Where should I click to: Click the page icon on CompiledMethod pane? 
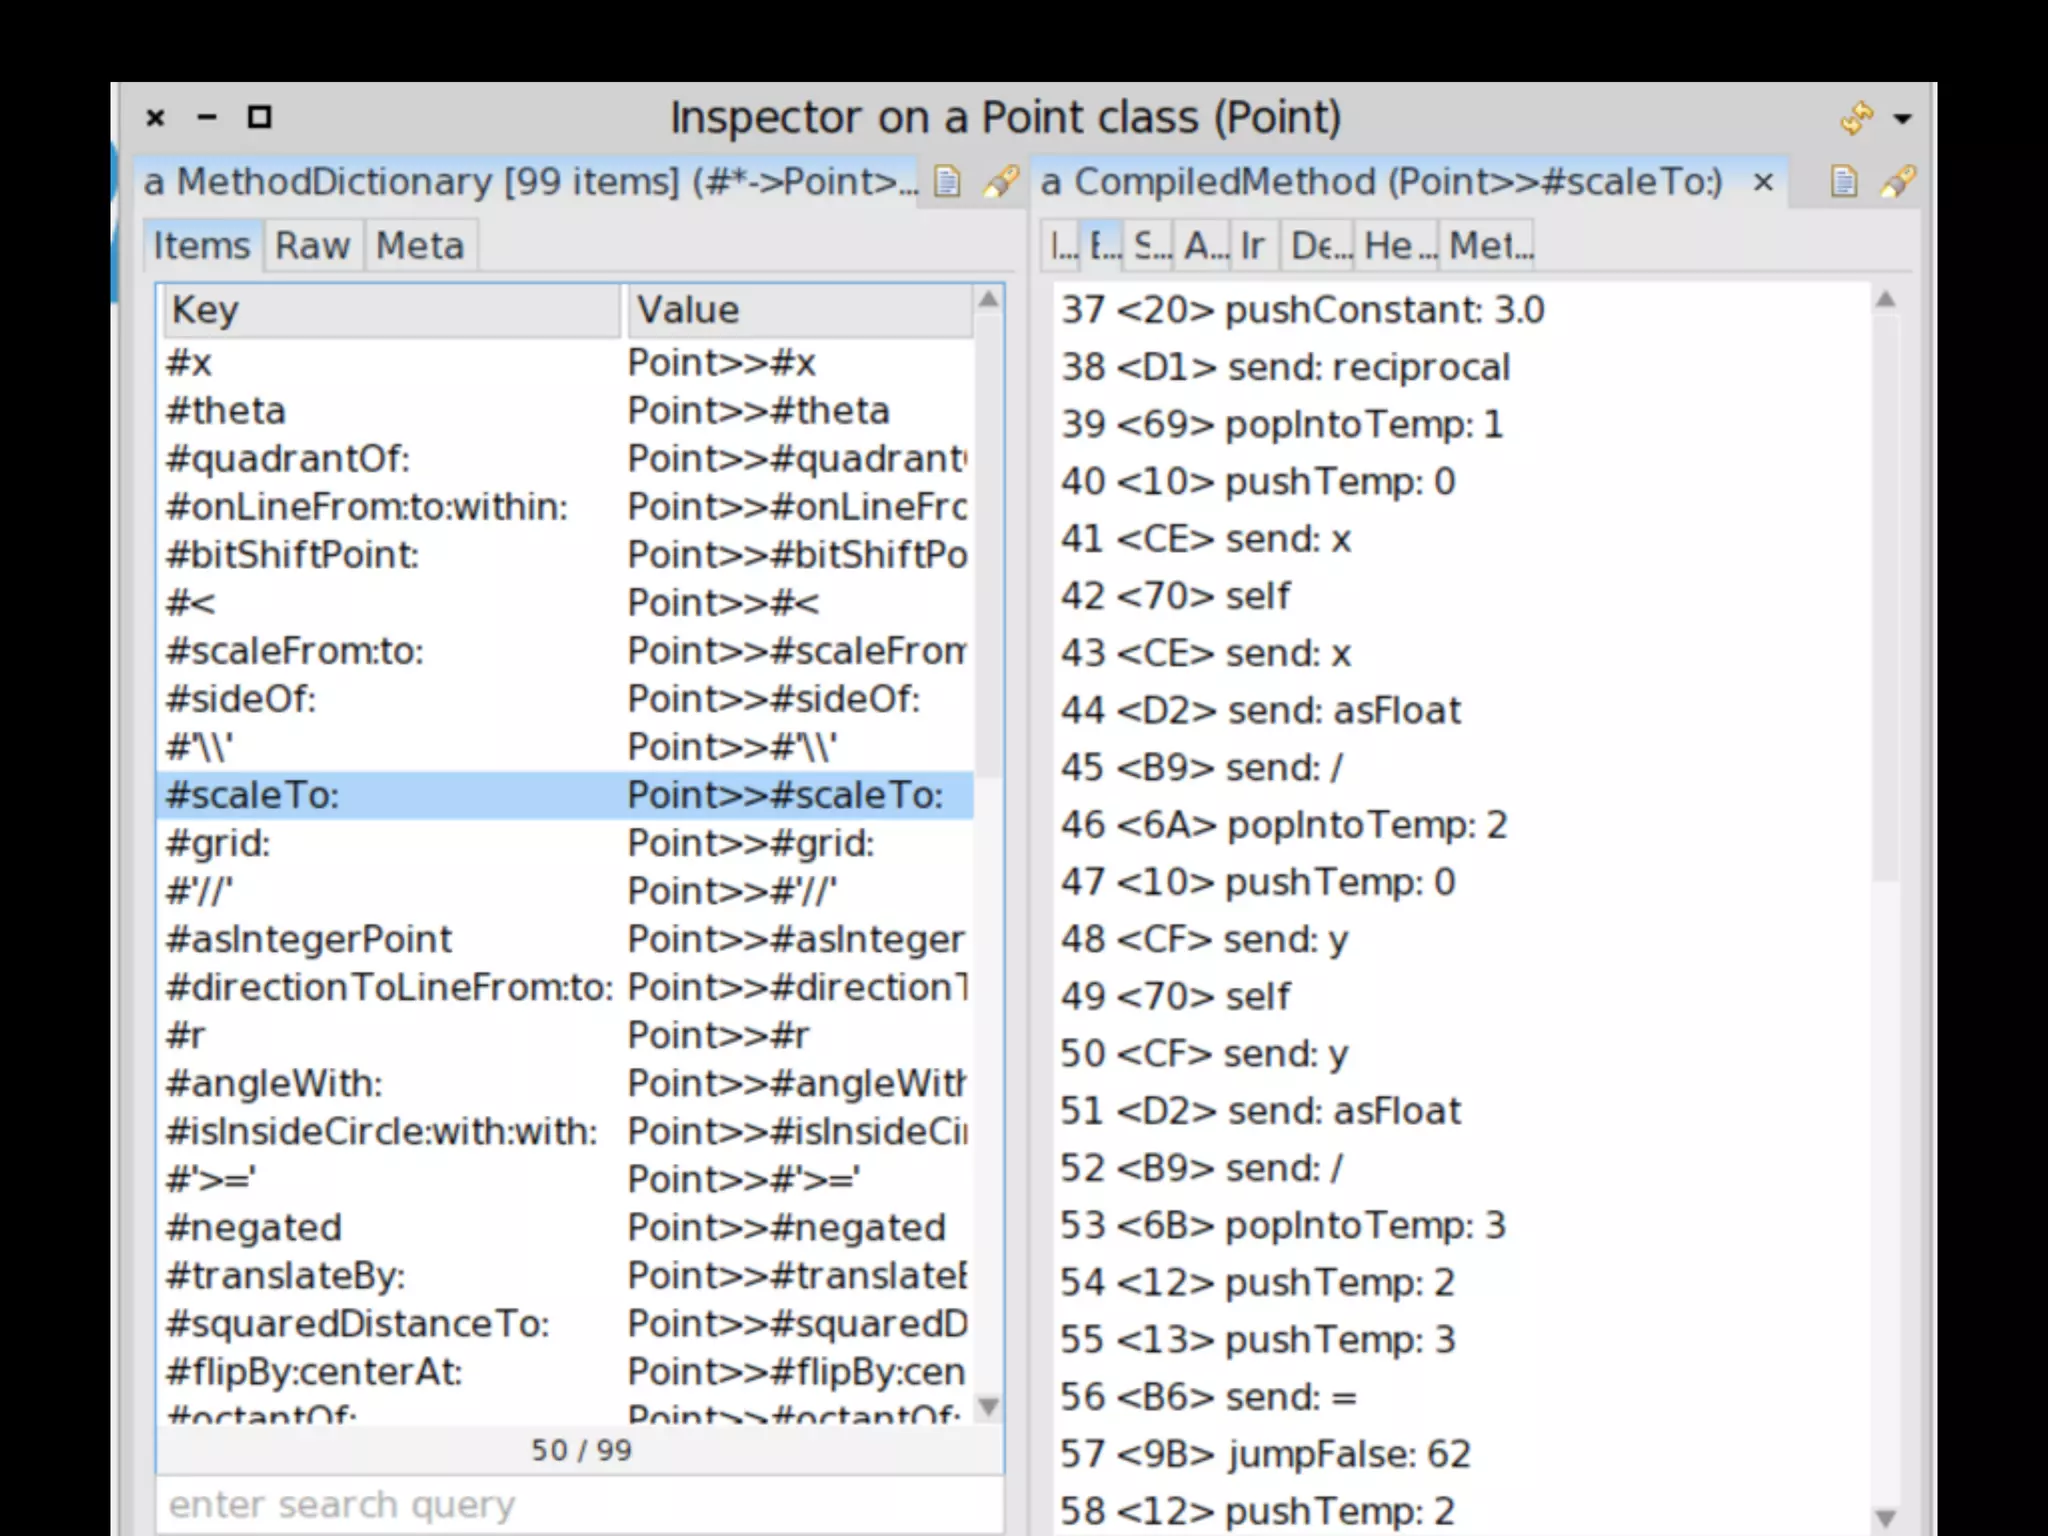[x=1844, y=182]
